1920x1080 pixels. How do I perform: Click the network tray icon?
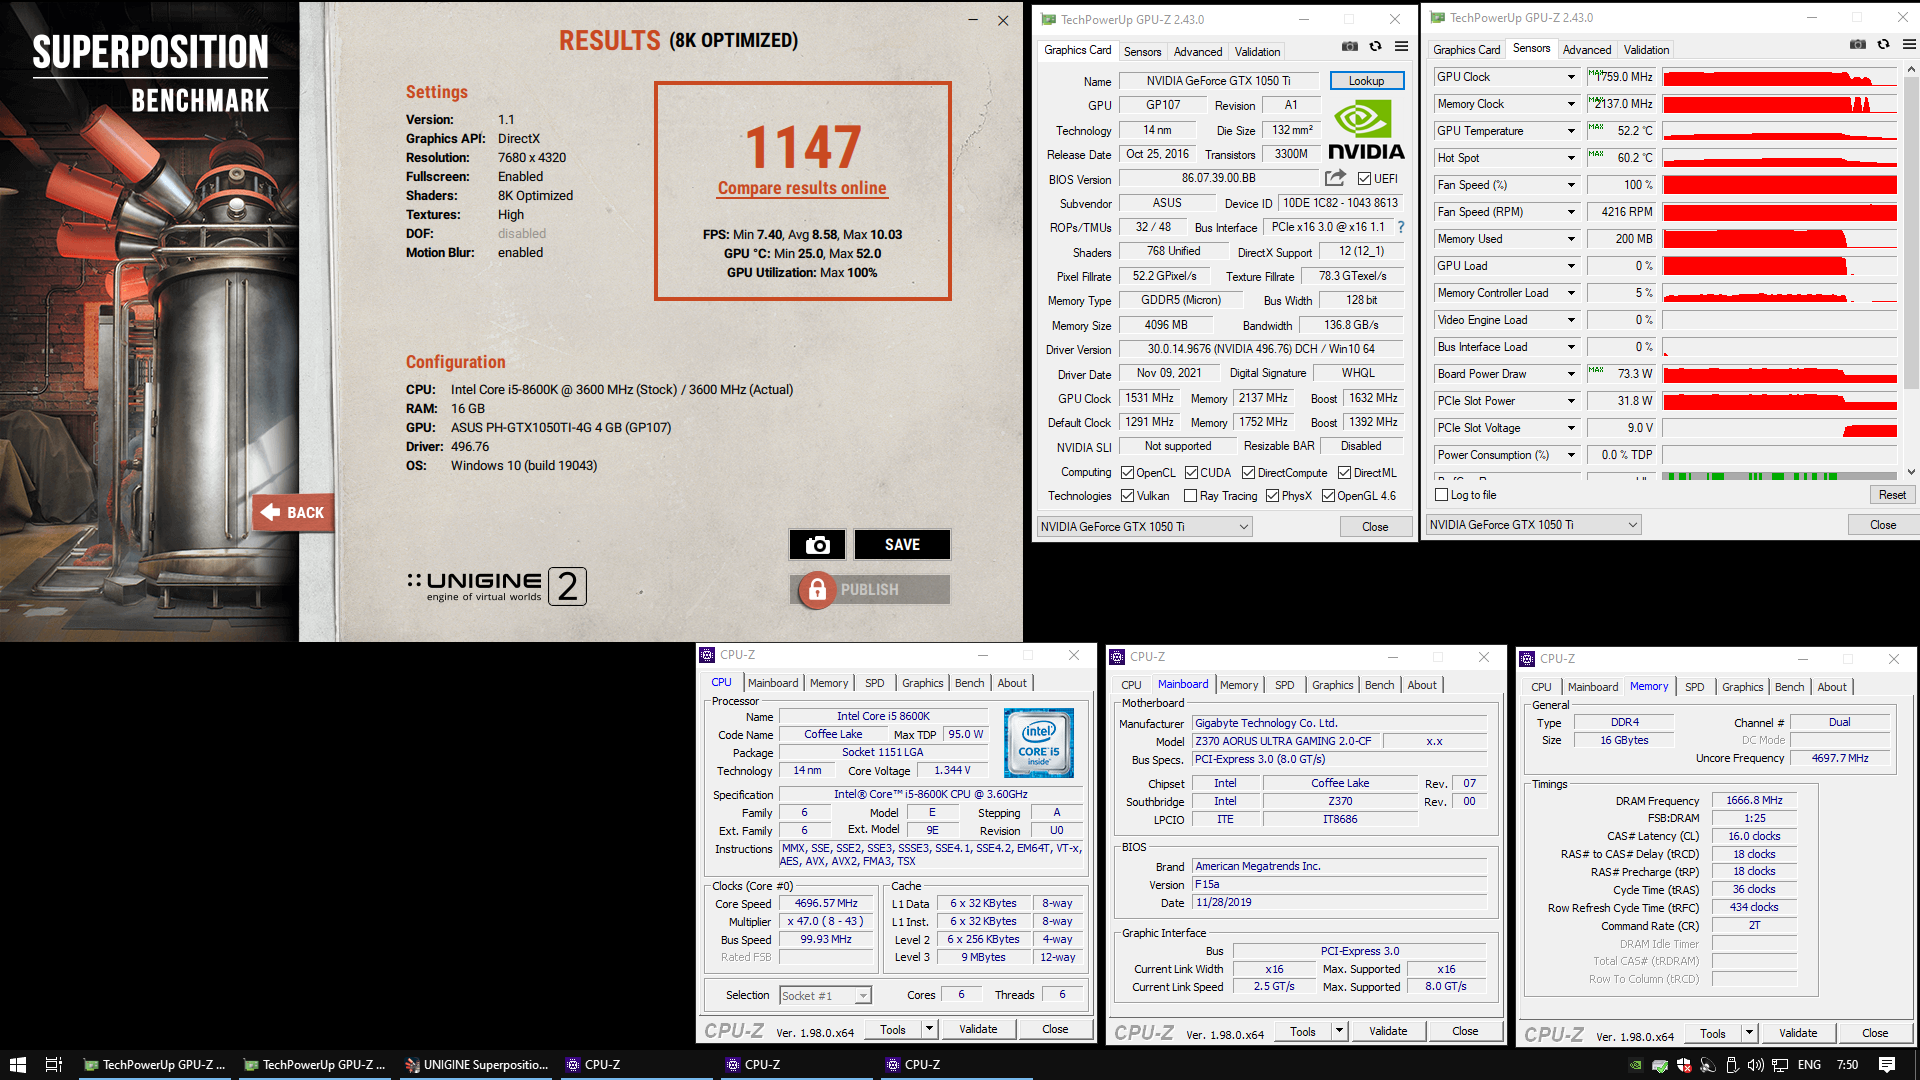1781,1065
